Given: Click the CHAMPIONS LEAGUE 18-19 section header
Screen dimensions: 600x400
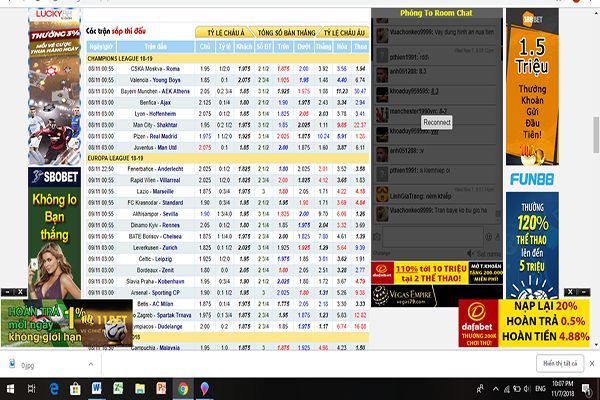Looking at the screenshot, I should 228,59.
